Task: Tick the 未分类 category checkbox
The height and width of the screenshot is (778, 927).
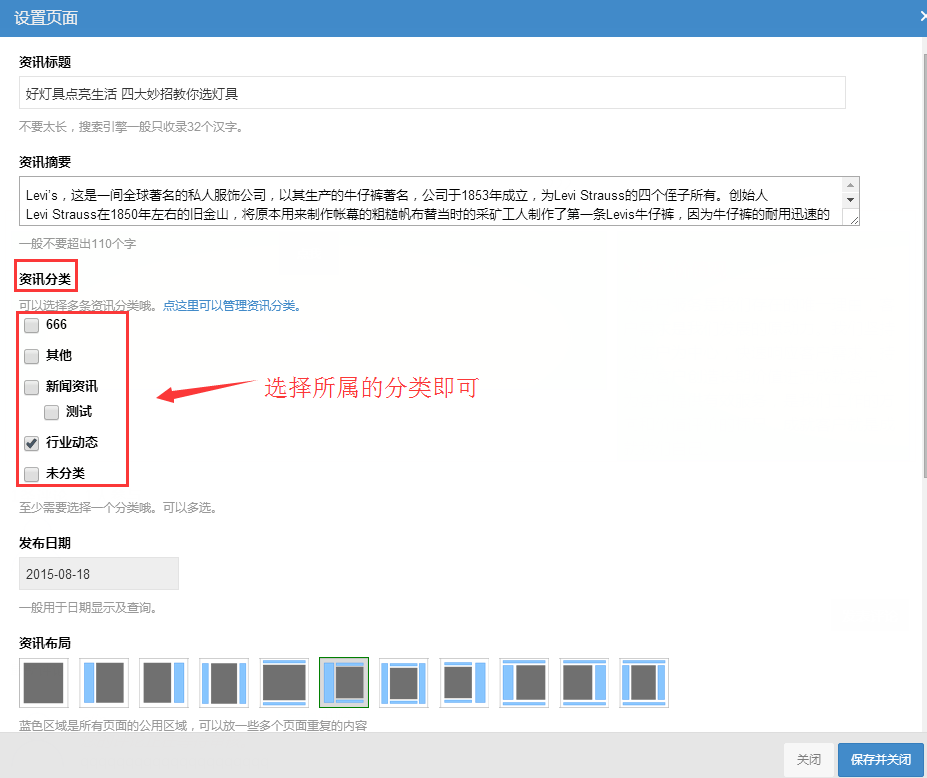Action: tap(31, 474)
